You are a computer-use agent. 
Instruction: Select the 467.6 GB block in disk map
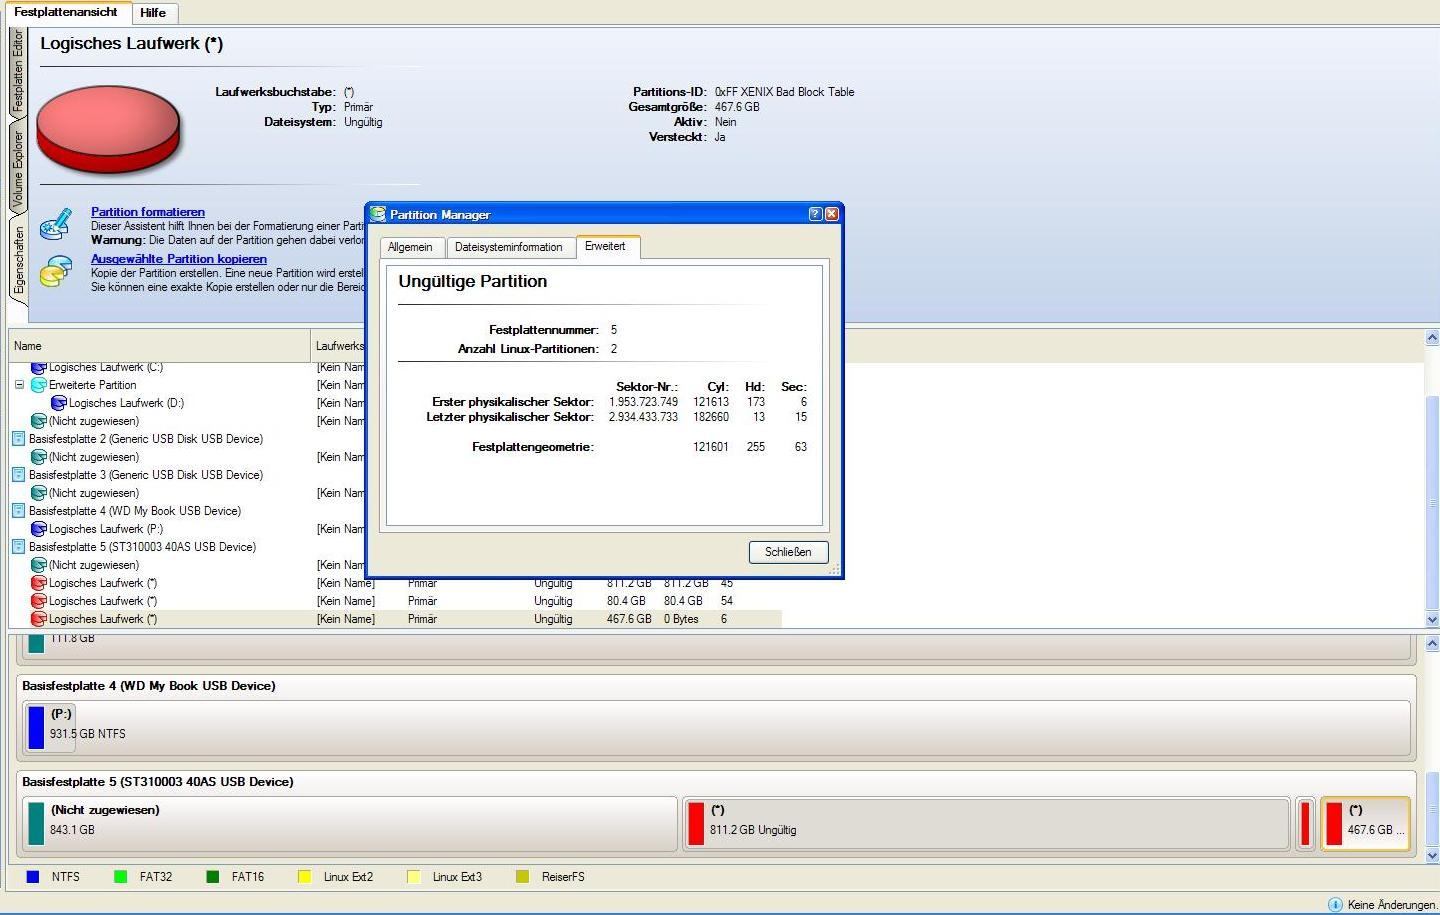pos(1365,824)
